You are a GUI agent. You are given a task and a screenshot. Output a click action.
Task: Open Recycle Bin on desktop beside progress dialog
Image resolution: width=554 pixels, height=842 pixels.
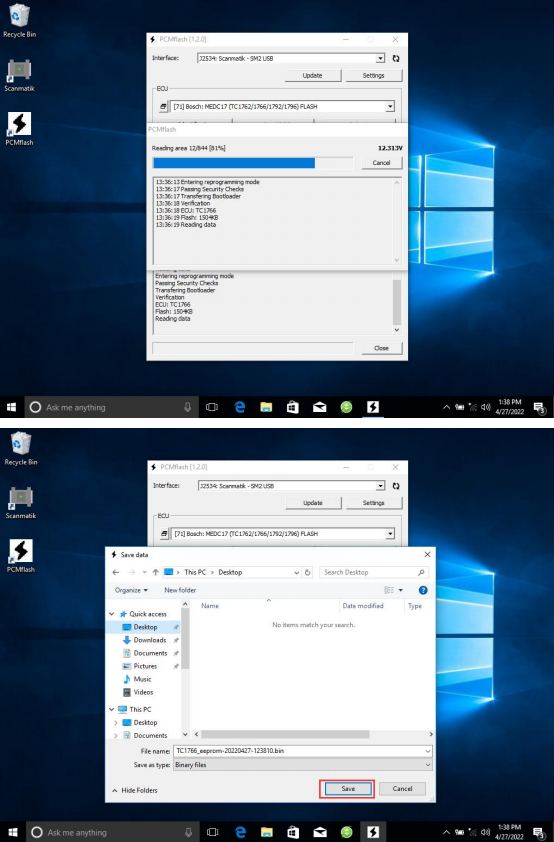19,21
